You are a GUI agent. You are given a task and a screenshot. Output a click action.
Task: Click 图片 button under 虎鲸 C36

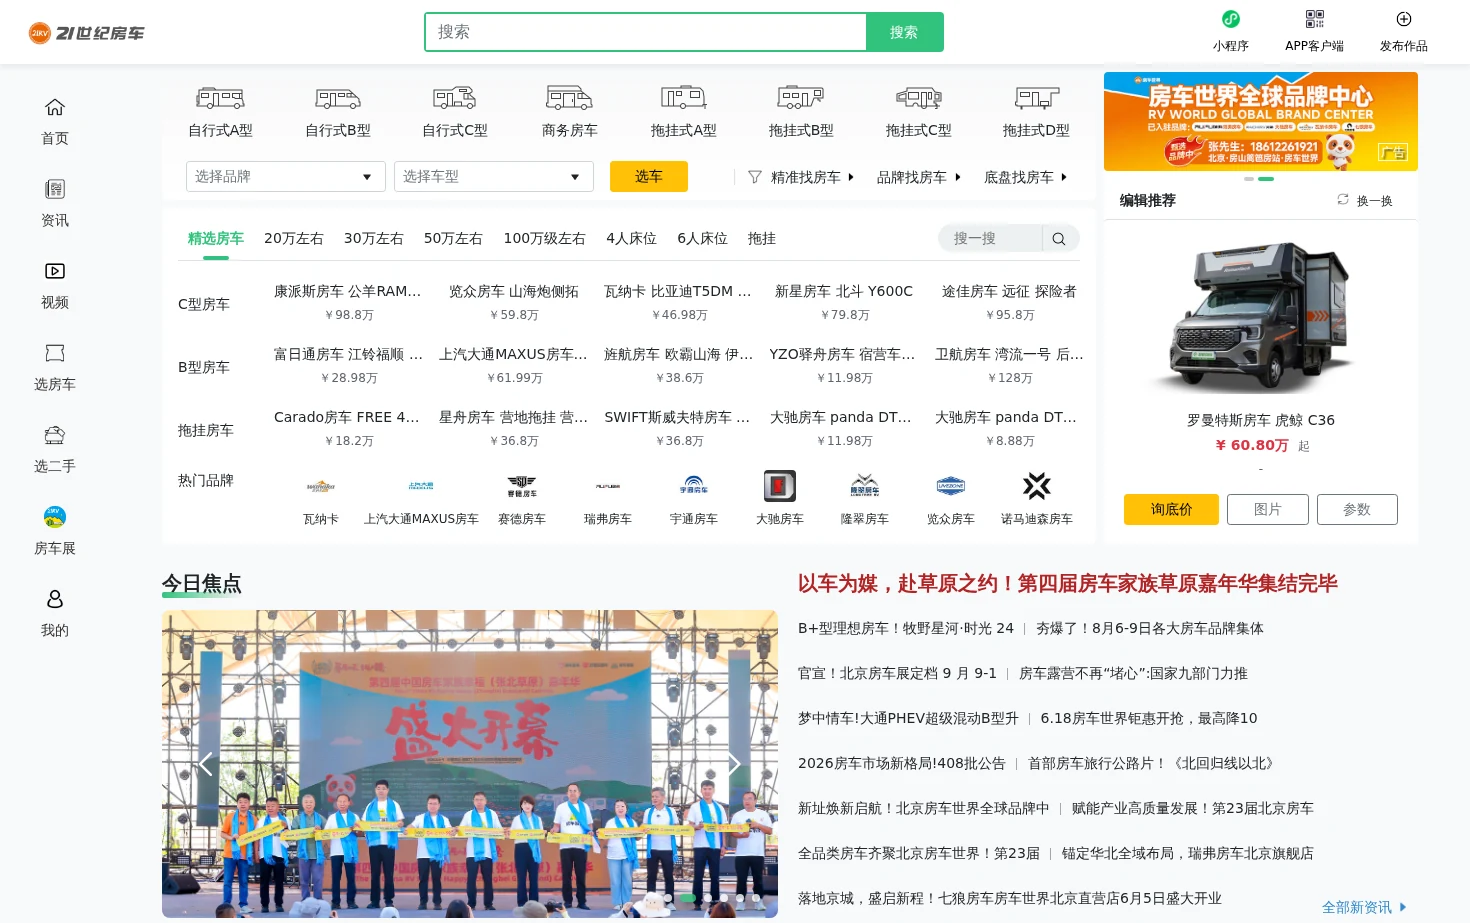(x=1268, y=509)
